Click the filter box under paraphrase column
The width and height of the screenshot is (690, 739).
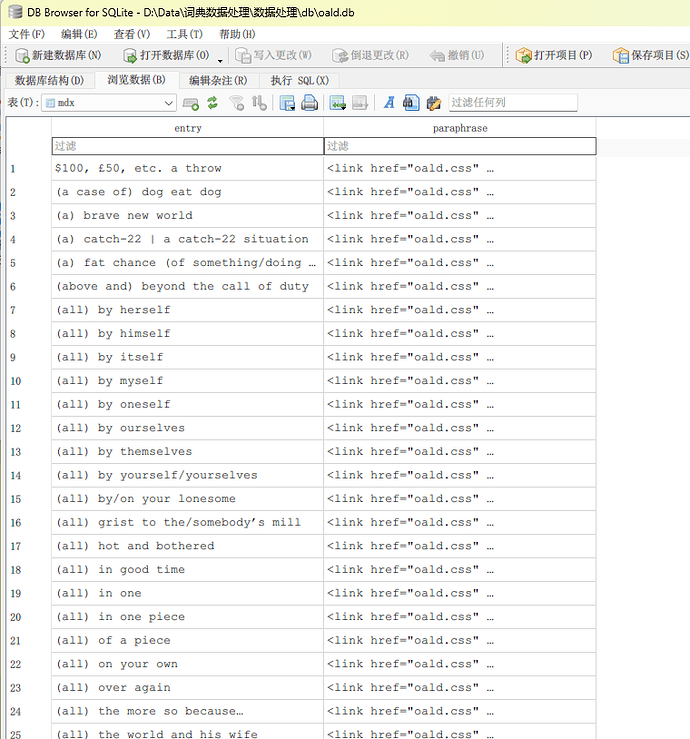pos(460,146)
